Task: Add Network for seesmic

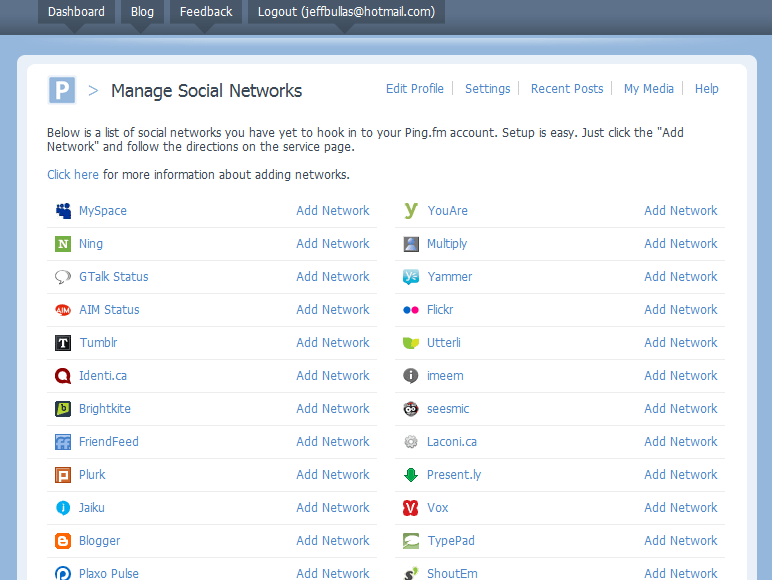Action: pyautogui.click(x=681, y=409)
